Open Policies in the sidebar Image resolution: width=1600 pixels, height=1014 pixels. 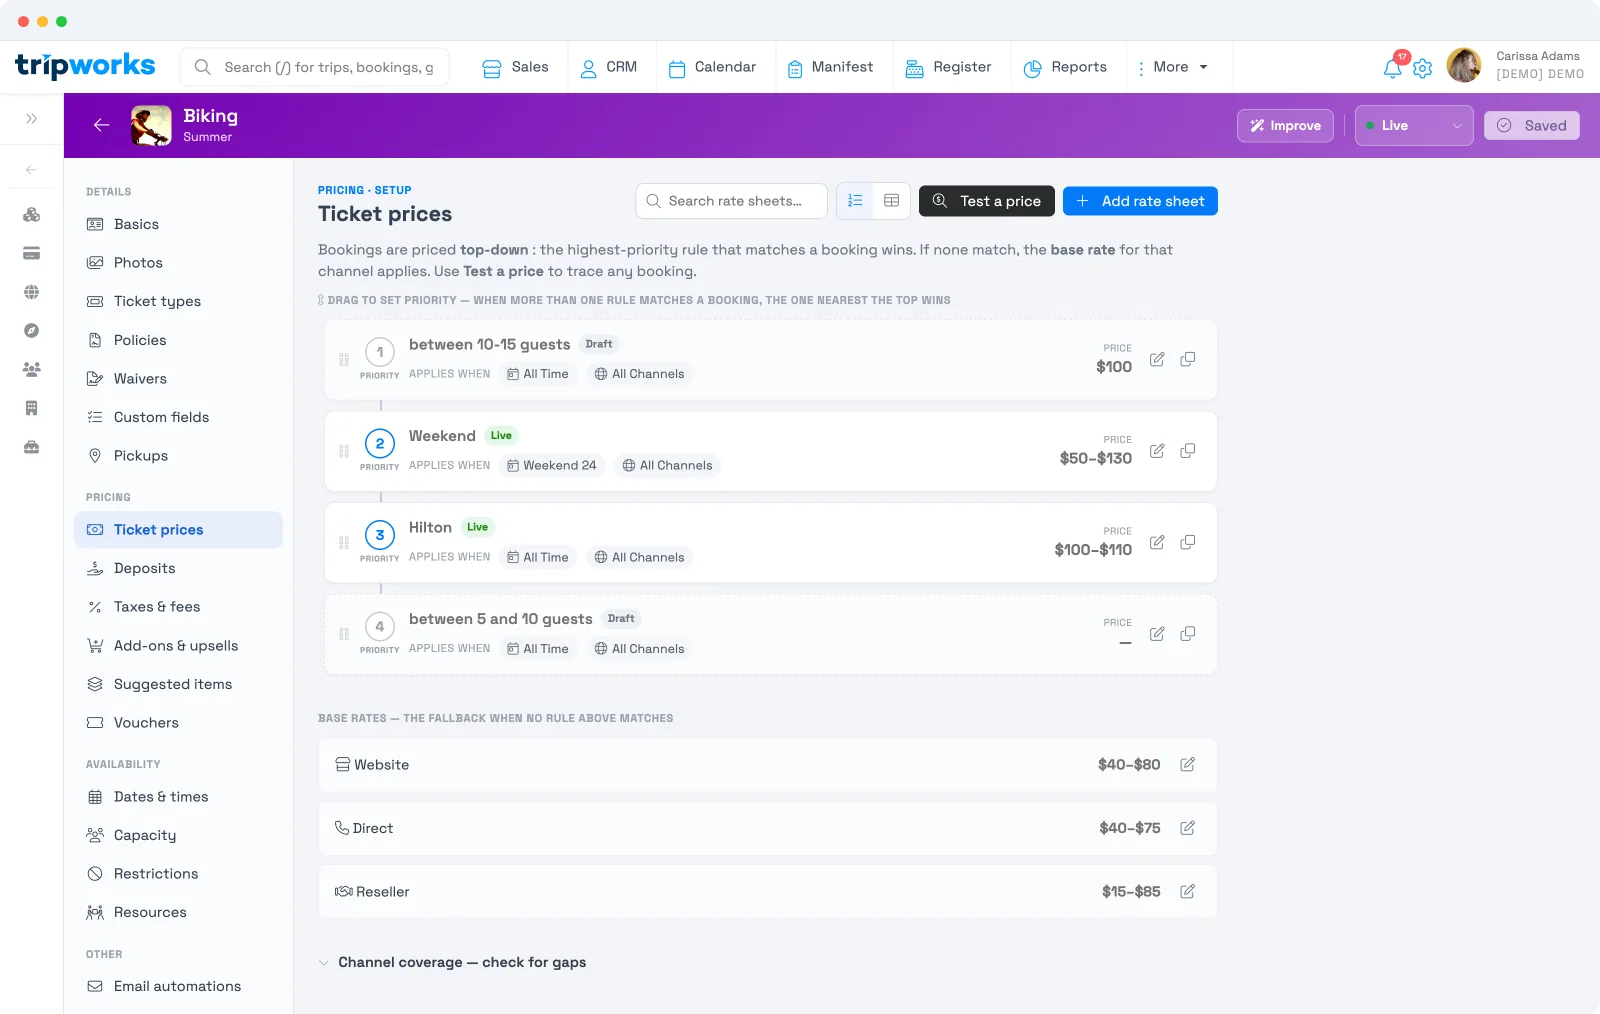178,340
